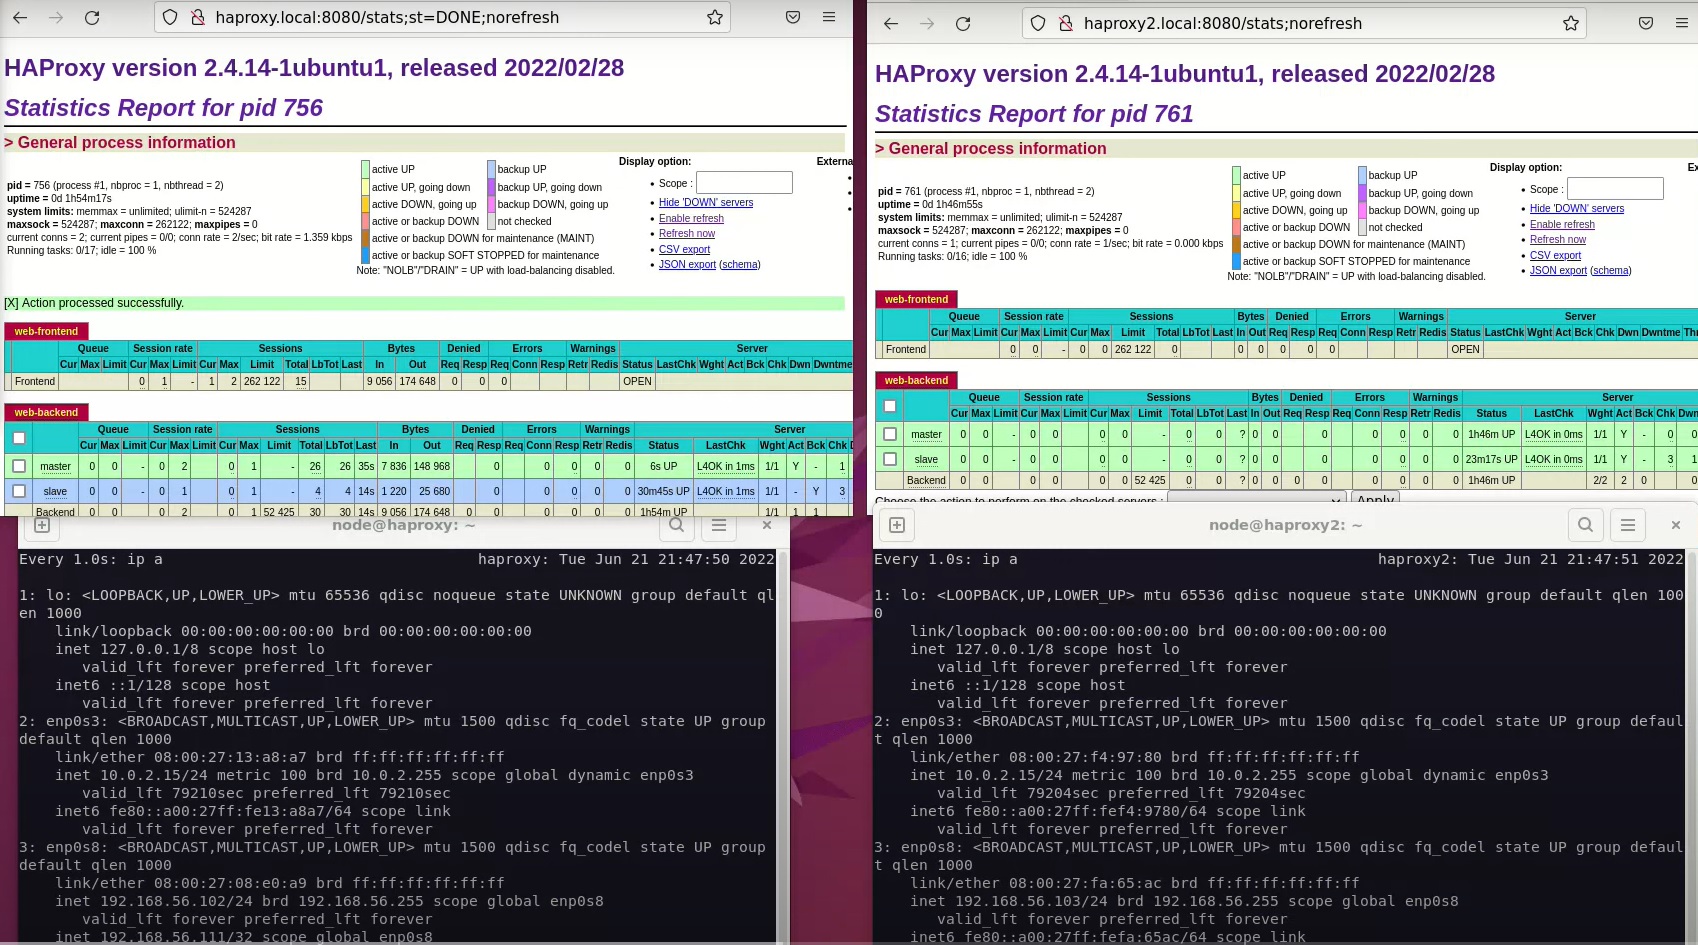
Task: Open the JSON schema link on haproxy.local
Action: 740,264
